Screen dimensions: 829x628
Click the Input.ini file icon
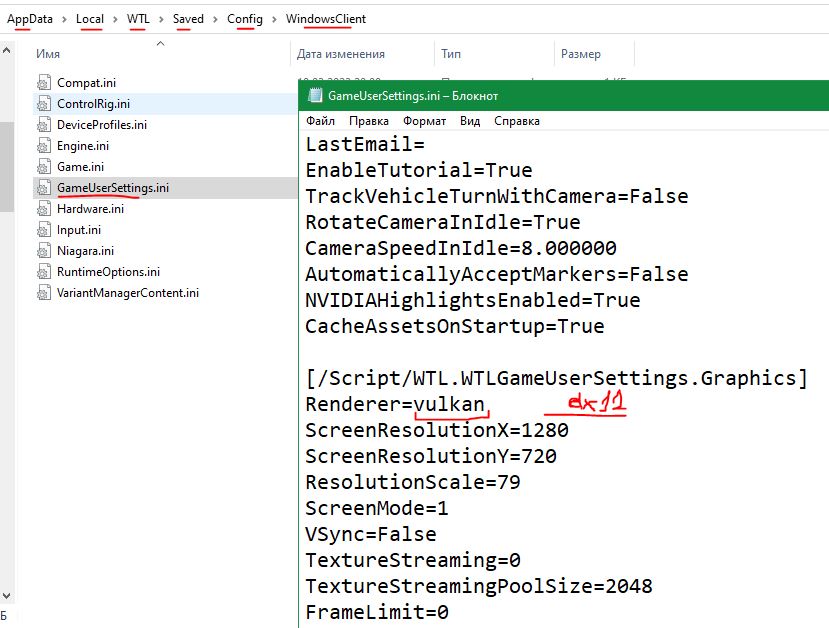click(44, 230)
